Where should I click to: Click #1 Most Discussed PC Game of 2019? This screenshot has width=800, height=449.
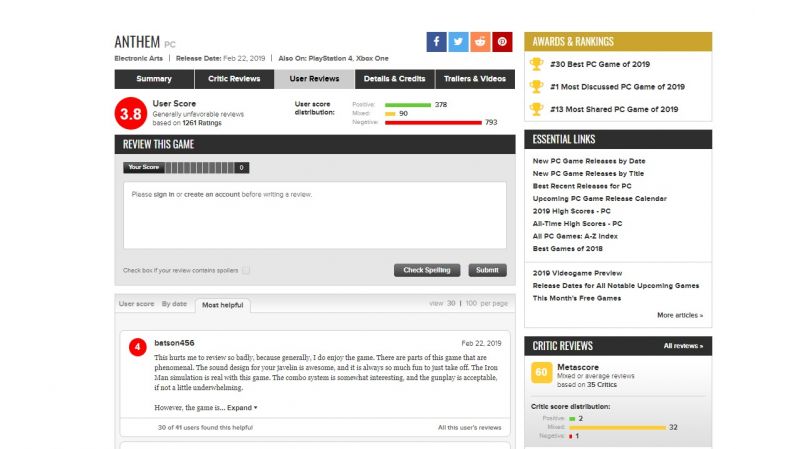(617, 87)
